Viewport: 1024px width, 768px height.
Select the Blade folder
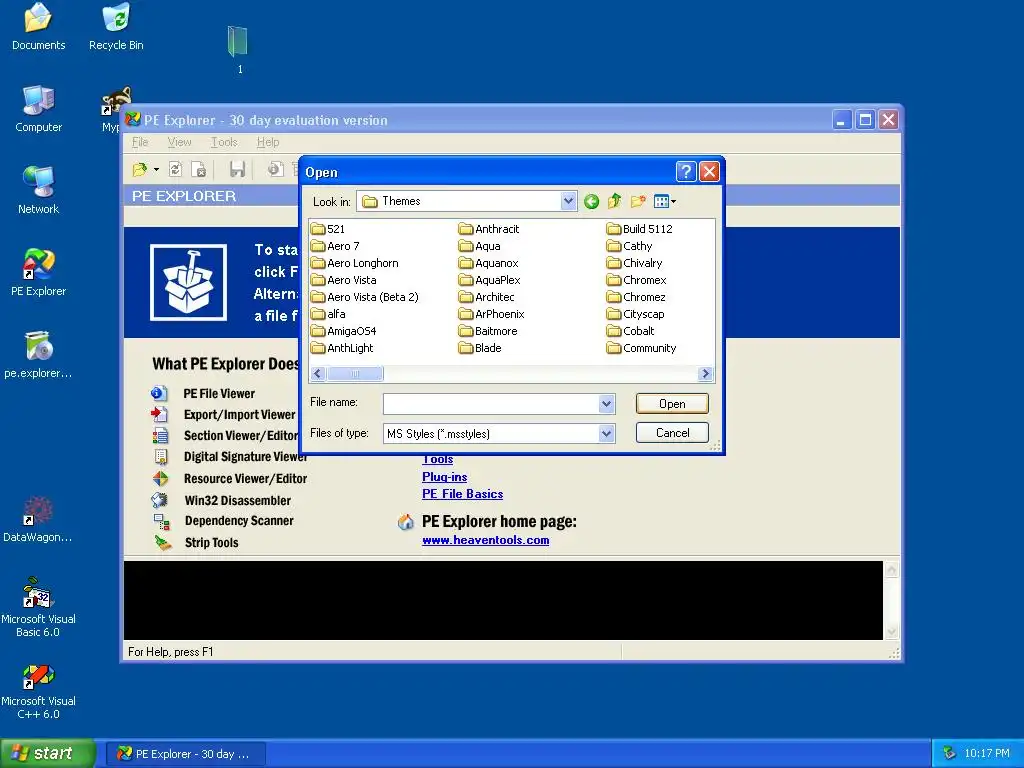pos(481,348)
